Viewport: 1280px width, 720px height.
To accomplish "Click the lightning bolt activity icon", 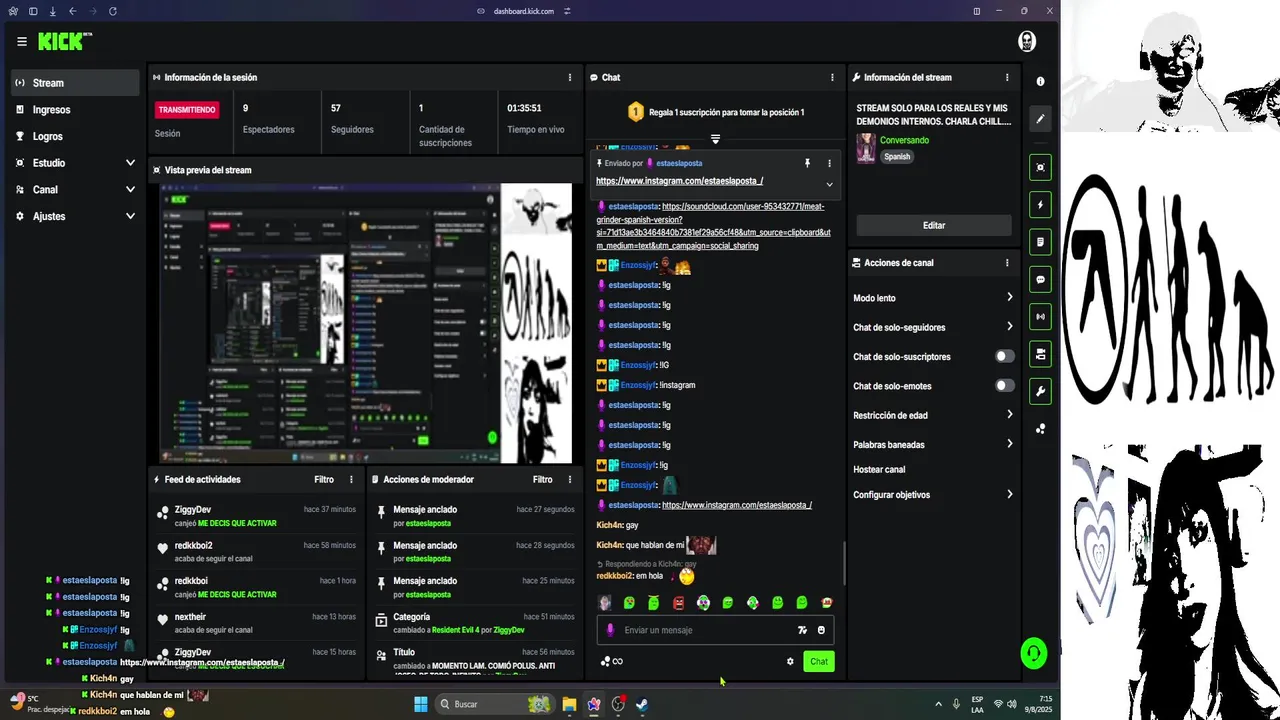I will [1040, 205].
